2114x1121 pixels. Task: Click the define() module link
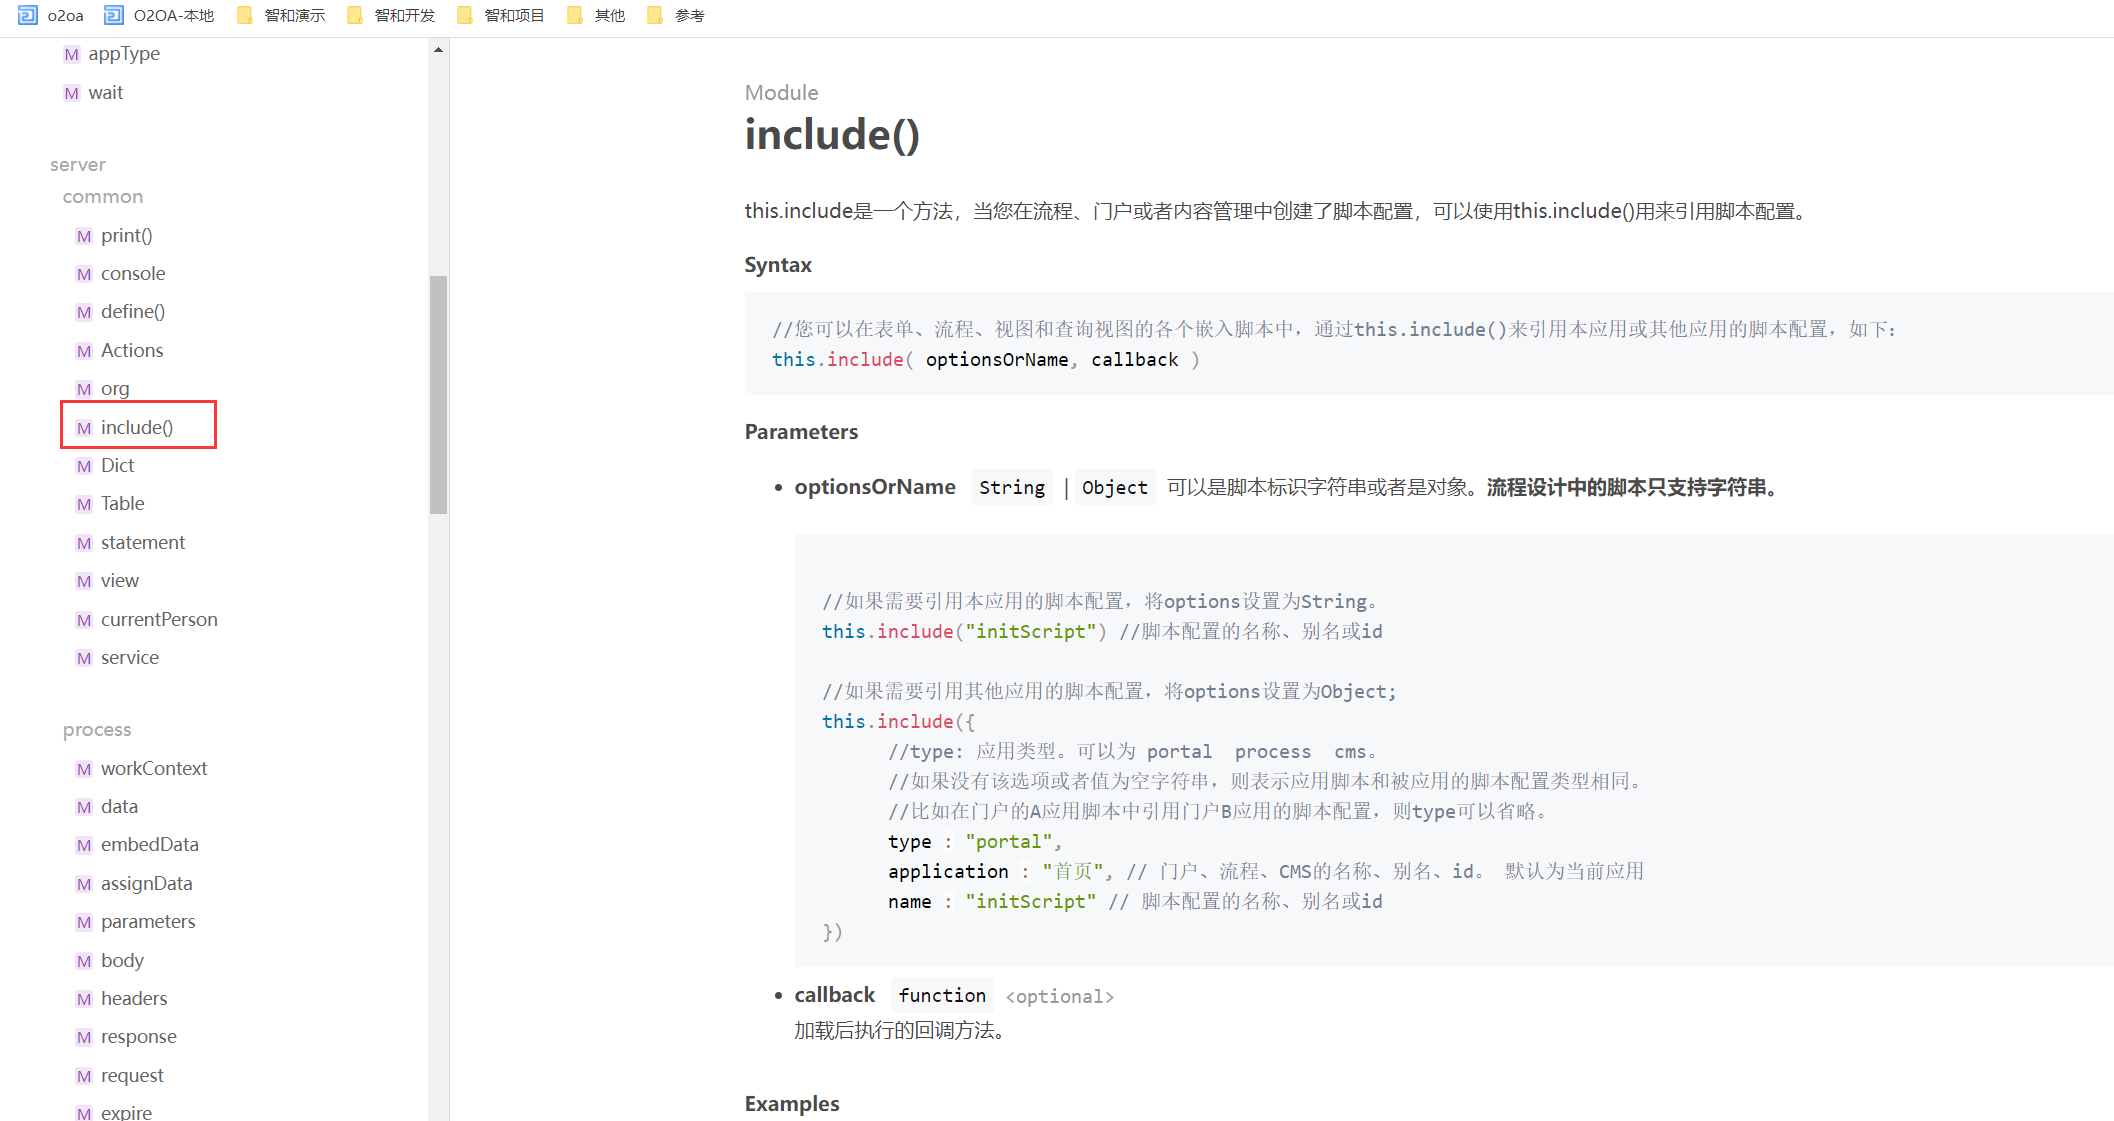[132, 311]
